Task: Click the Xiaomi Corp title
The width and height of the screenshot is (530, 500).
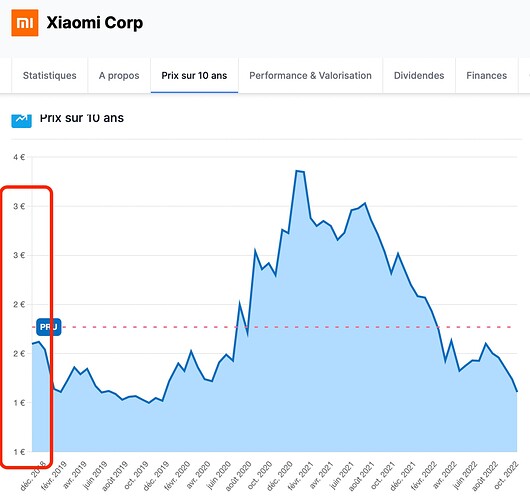Action: tap(95, 23)
